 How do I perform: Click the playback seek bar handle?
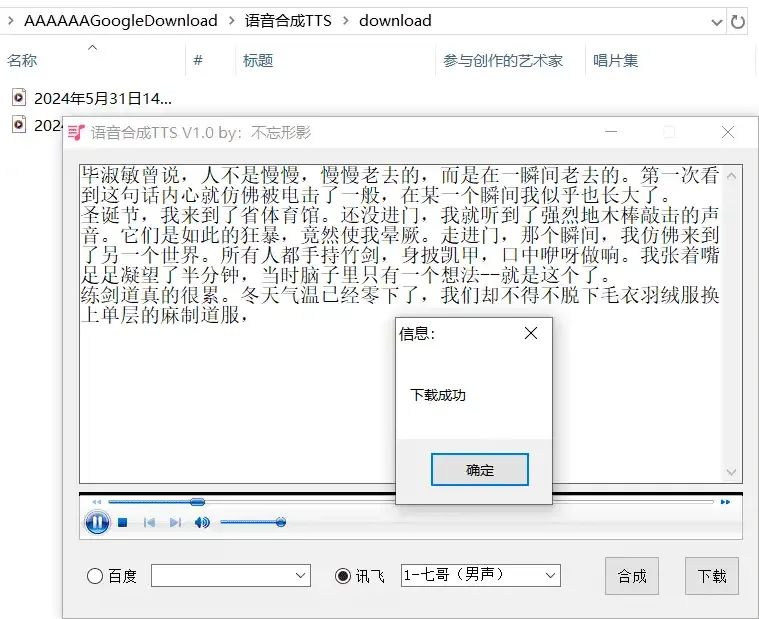click(197, 502)
